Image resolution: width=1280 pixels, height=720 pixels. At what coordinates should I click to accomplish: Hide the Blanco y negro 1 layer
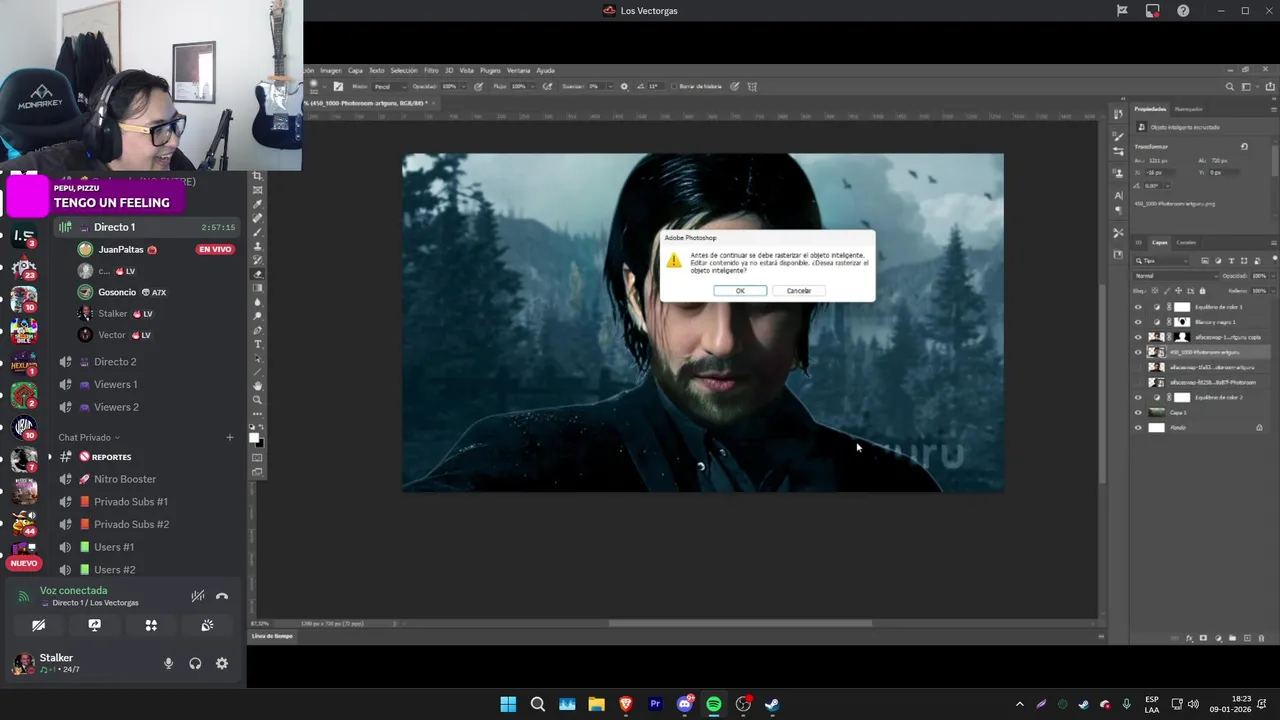pyautogui.click(x=1138, y=322)
